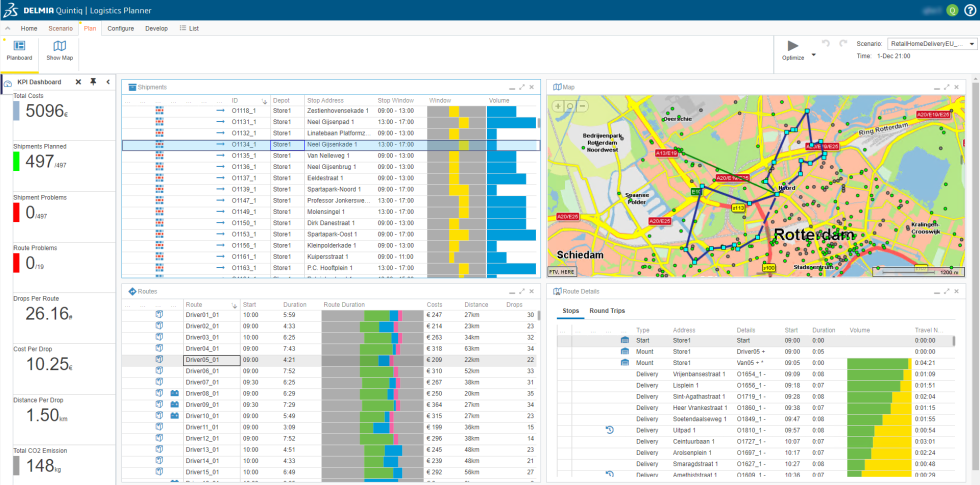The image size is (980, 485).
Task: Click the help question mark icon
Action: point(970,10)
